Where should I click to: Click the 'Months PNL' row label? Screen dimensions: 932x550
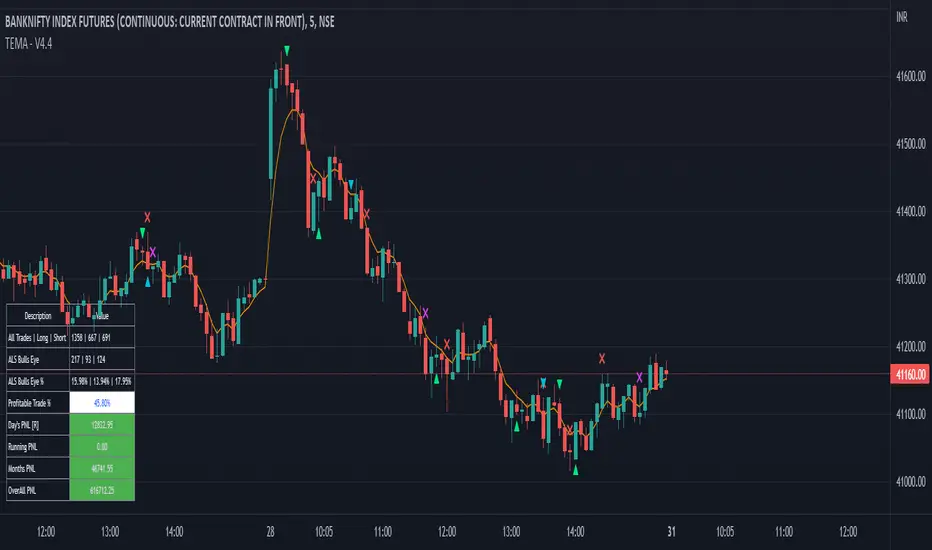click(37, 469)
